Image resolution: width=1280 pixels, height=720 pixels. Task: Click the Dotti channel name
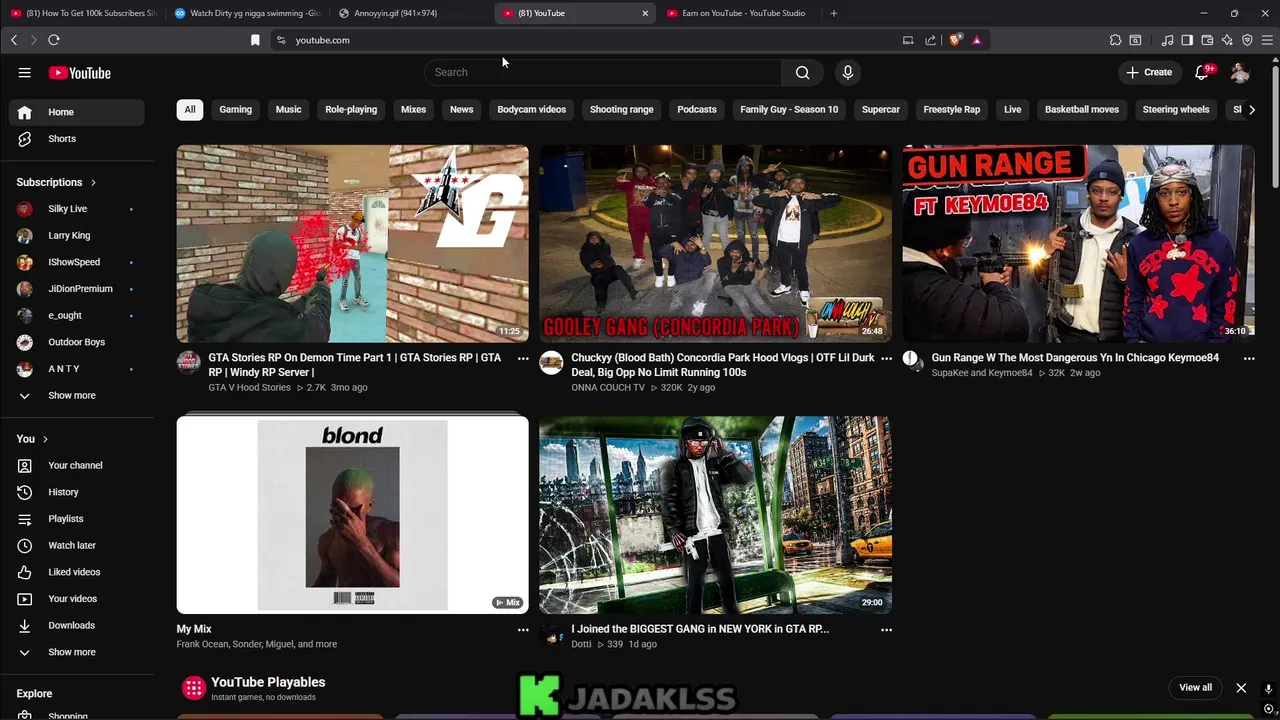click(581, 644)
